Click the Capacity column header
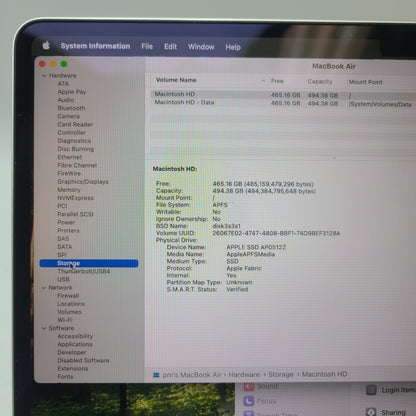Image resolution: width=416 pixels, height=416 pixels. click(x=320, y=81)
